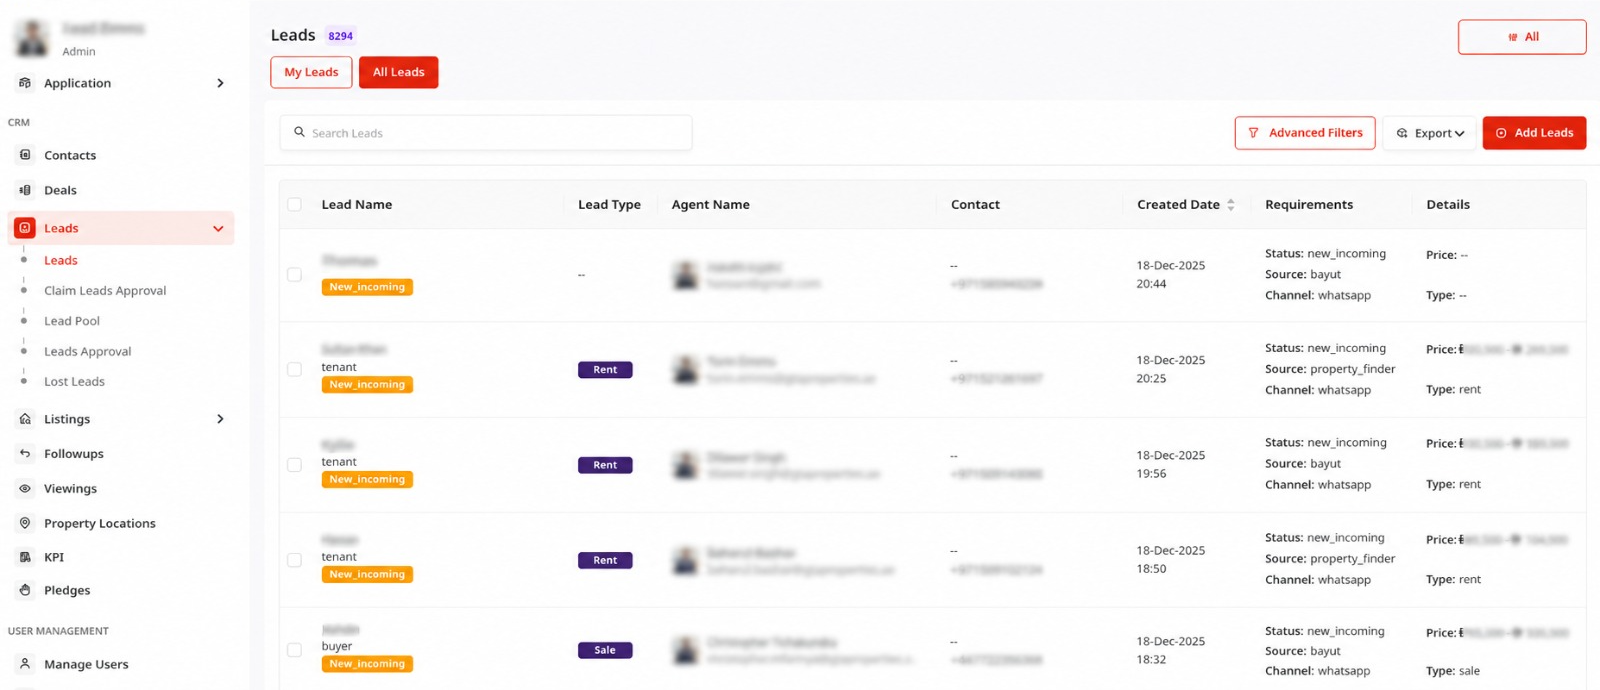Sort by the Created Date arrows
1600x690 pixels.
click(x=1231, y=204)
